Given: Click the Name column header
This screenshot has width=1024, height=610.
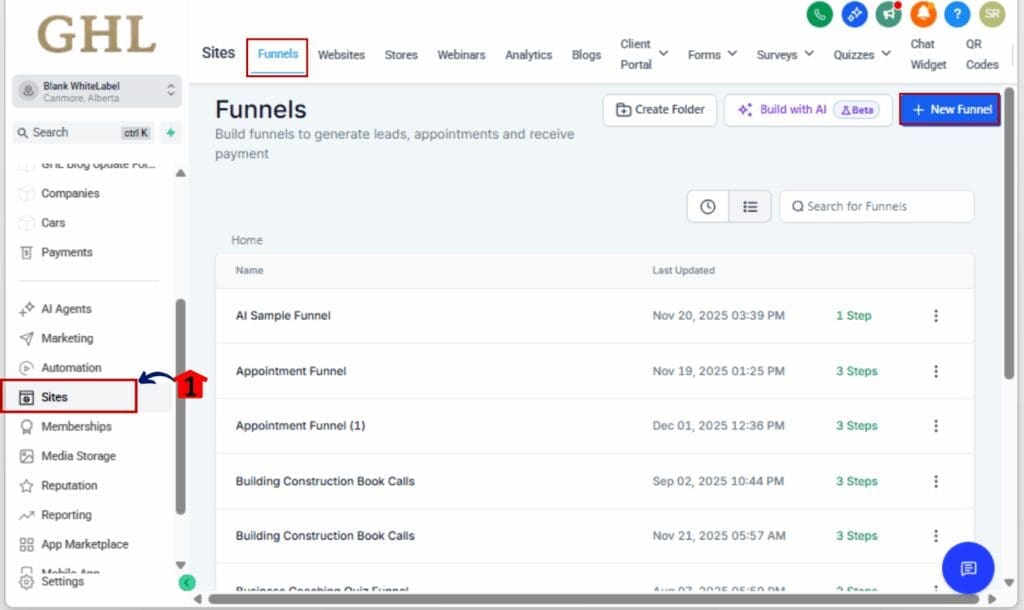Looking at the screenshot, I should click(249, 270).
